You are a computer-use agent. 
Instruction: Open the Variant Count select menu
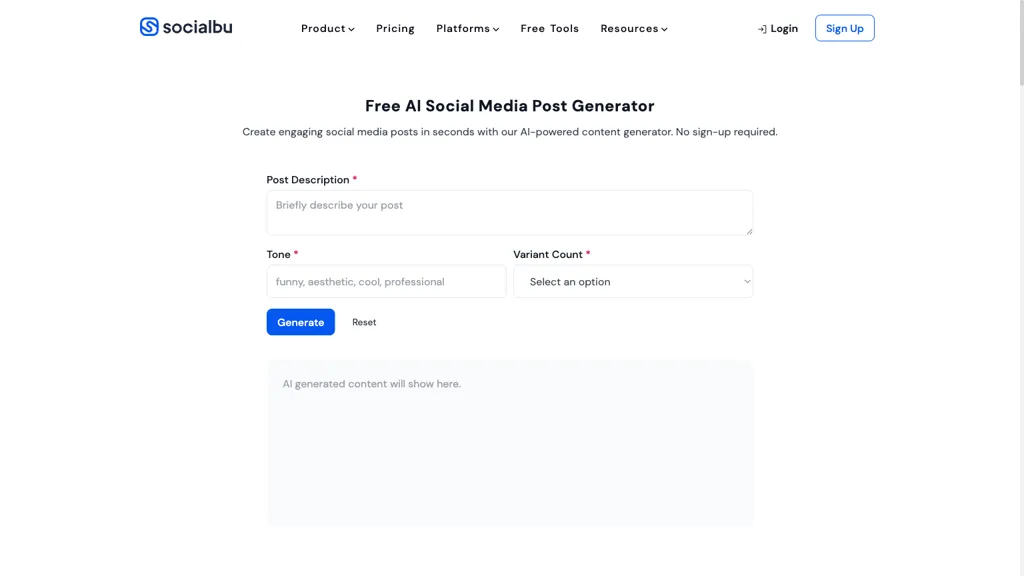click(633, 281)
